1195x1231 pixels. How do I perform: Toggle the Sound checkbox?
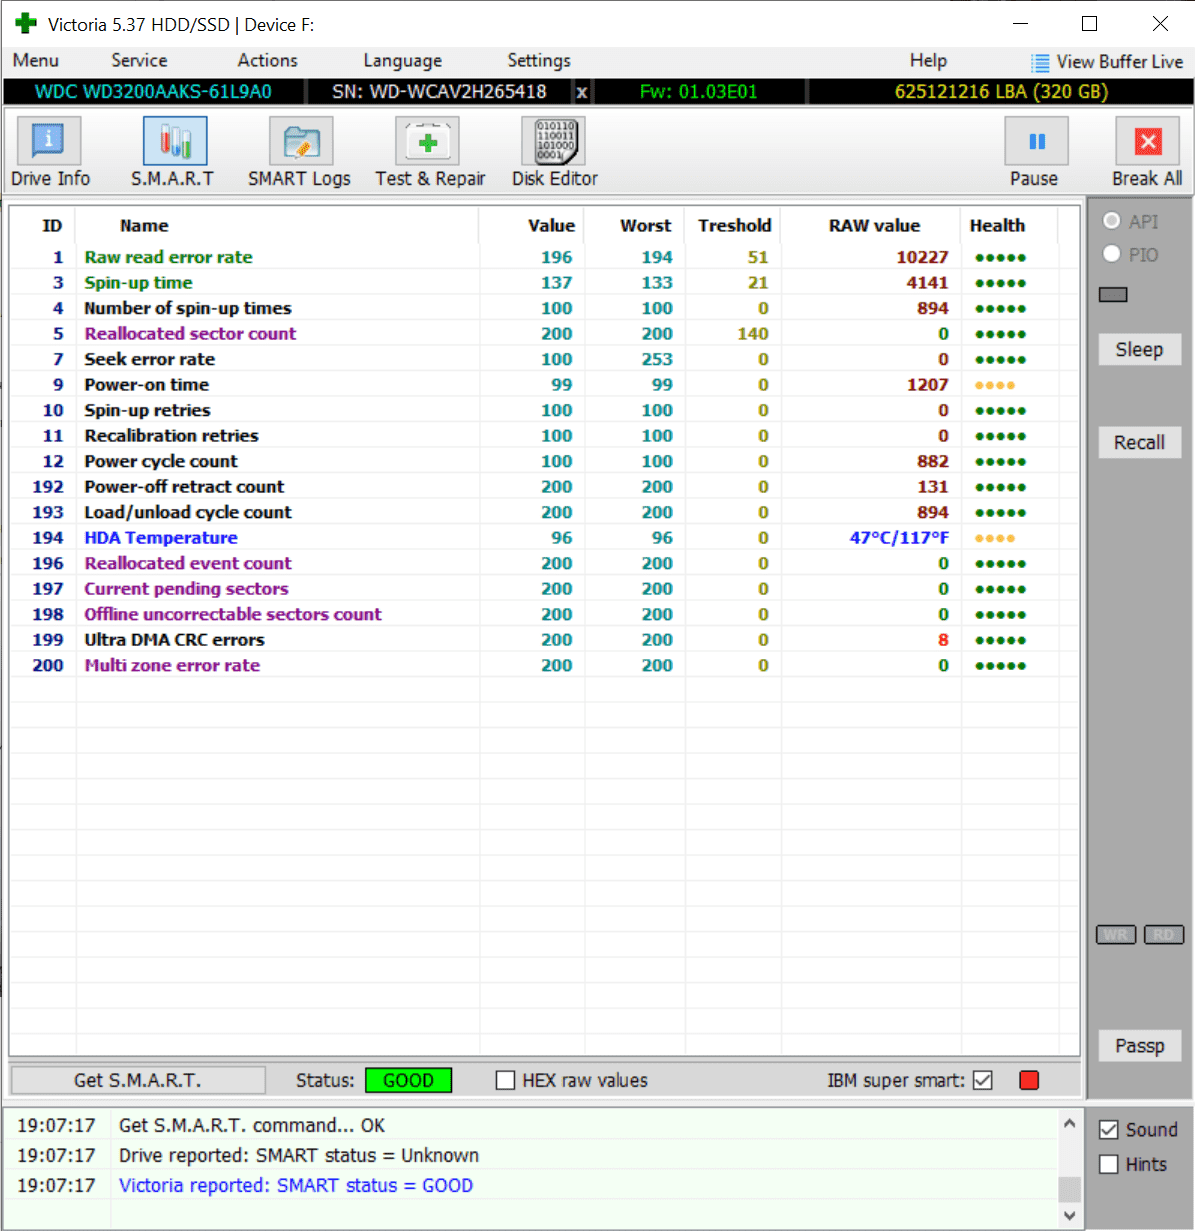click(1109, 1130)
